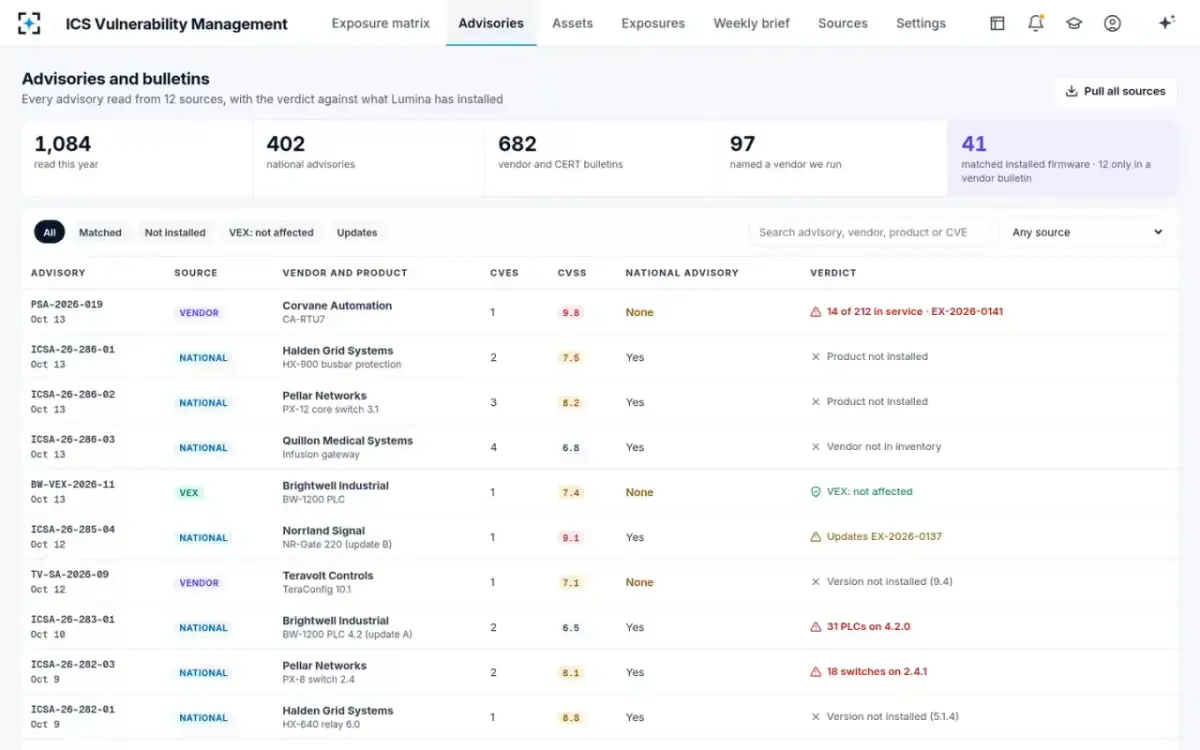The image size is (1200, 750).
Task: Sort by the National Advisory column header
Action: click(682, 273)
